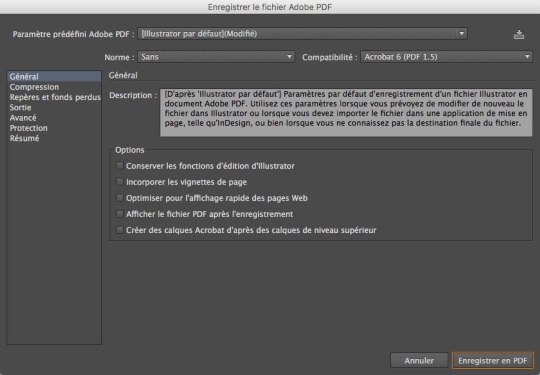This screenshot has height=375, width=540.
Task: Open the Norme dropdown
Action: (216, 57)
